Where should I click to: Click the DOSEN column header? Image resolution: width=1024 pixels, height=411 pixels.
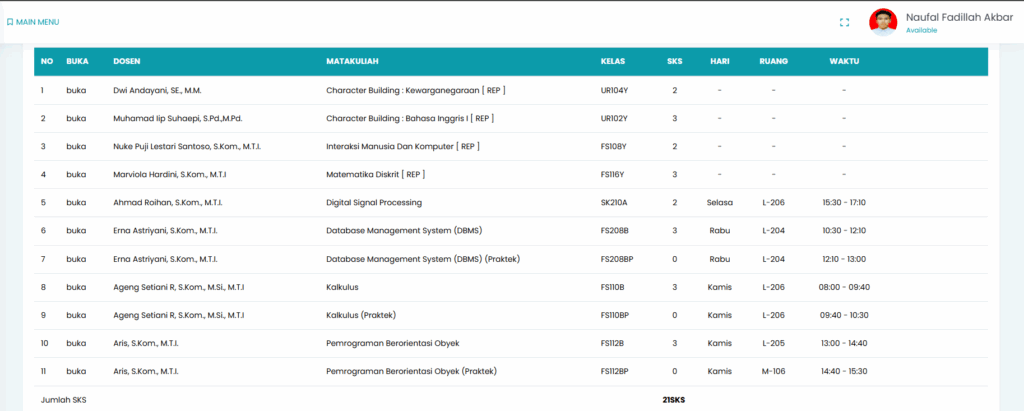[x=127, y=61]
